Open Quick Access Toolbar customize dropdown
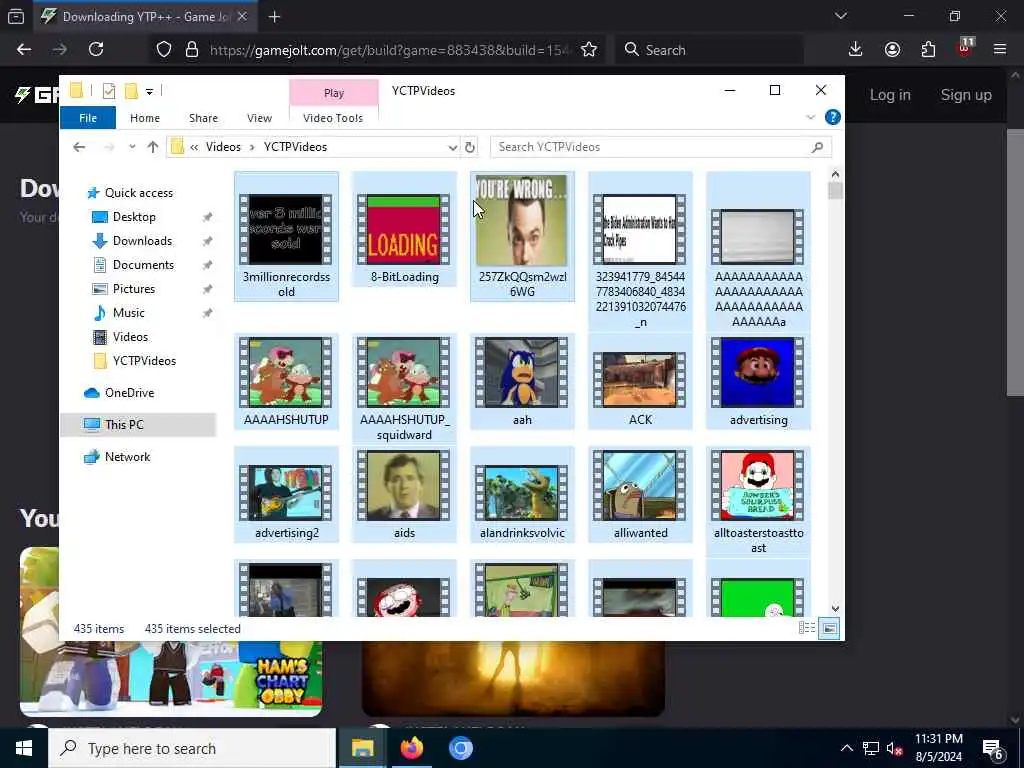Screen dimensions: 1024x768 [150, 91]
